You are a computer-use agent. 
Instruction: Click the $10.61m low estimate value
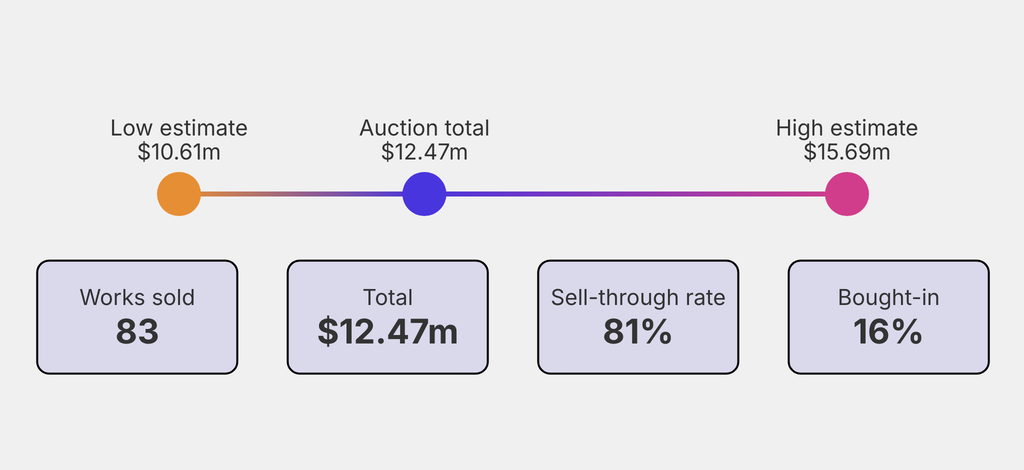[179, 152]
